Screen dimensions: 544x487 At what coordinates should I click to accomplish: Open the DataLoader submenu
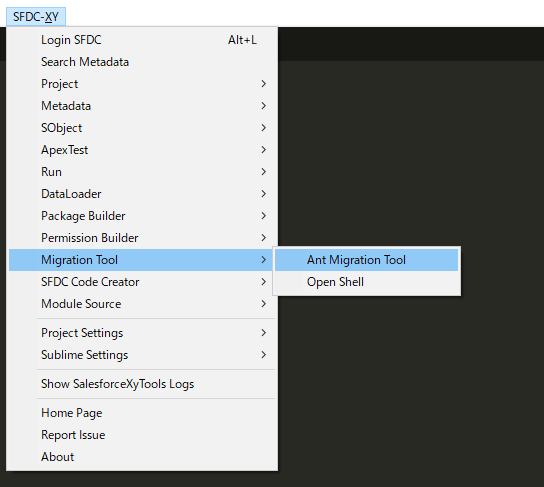coord(142,194)
